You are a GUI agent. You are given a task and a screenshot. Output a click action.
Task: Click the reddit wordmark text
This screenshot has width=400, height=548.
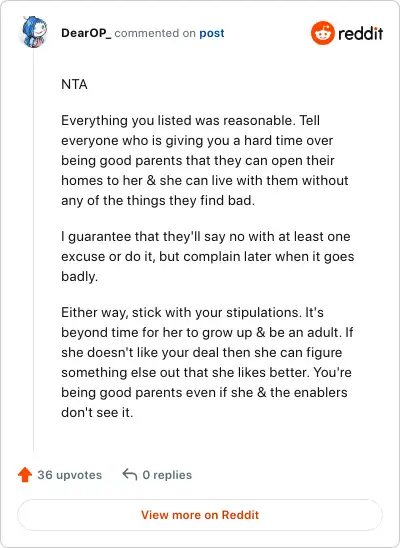(x=360, y=33)
